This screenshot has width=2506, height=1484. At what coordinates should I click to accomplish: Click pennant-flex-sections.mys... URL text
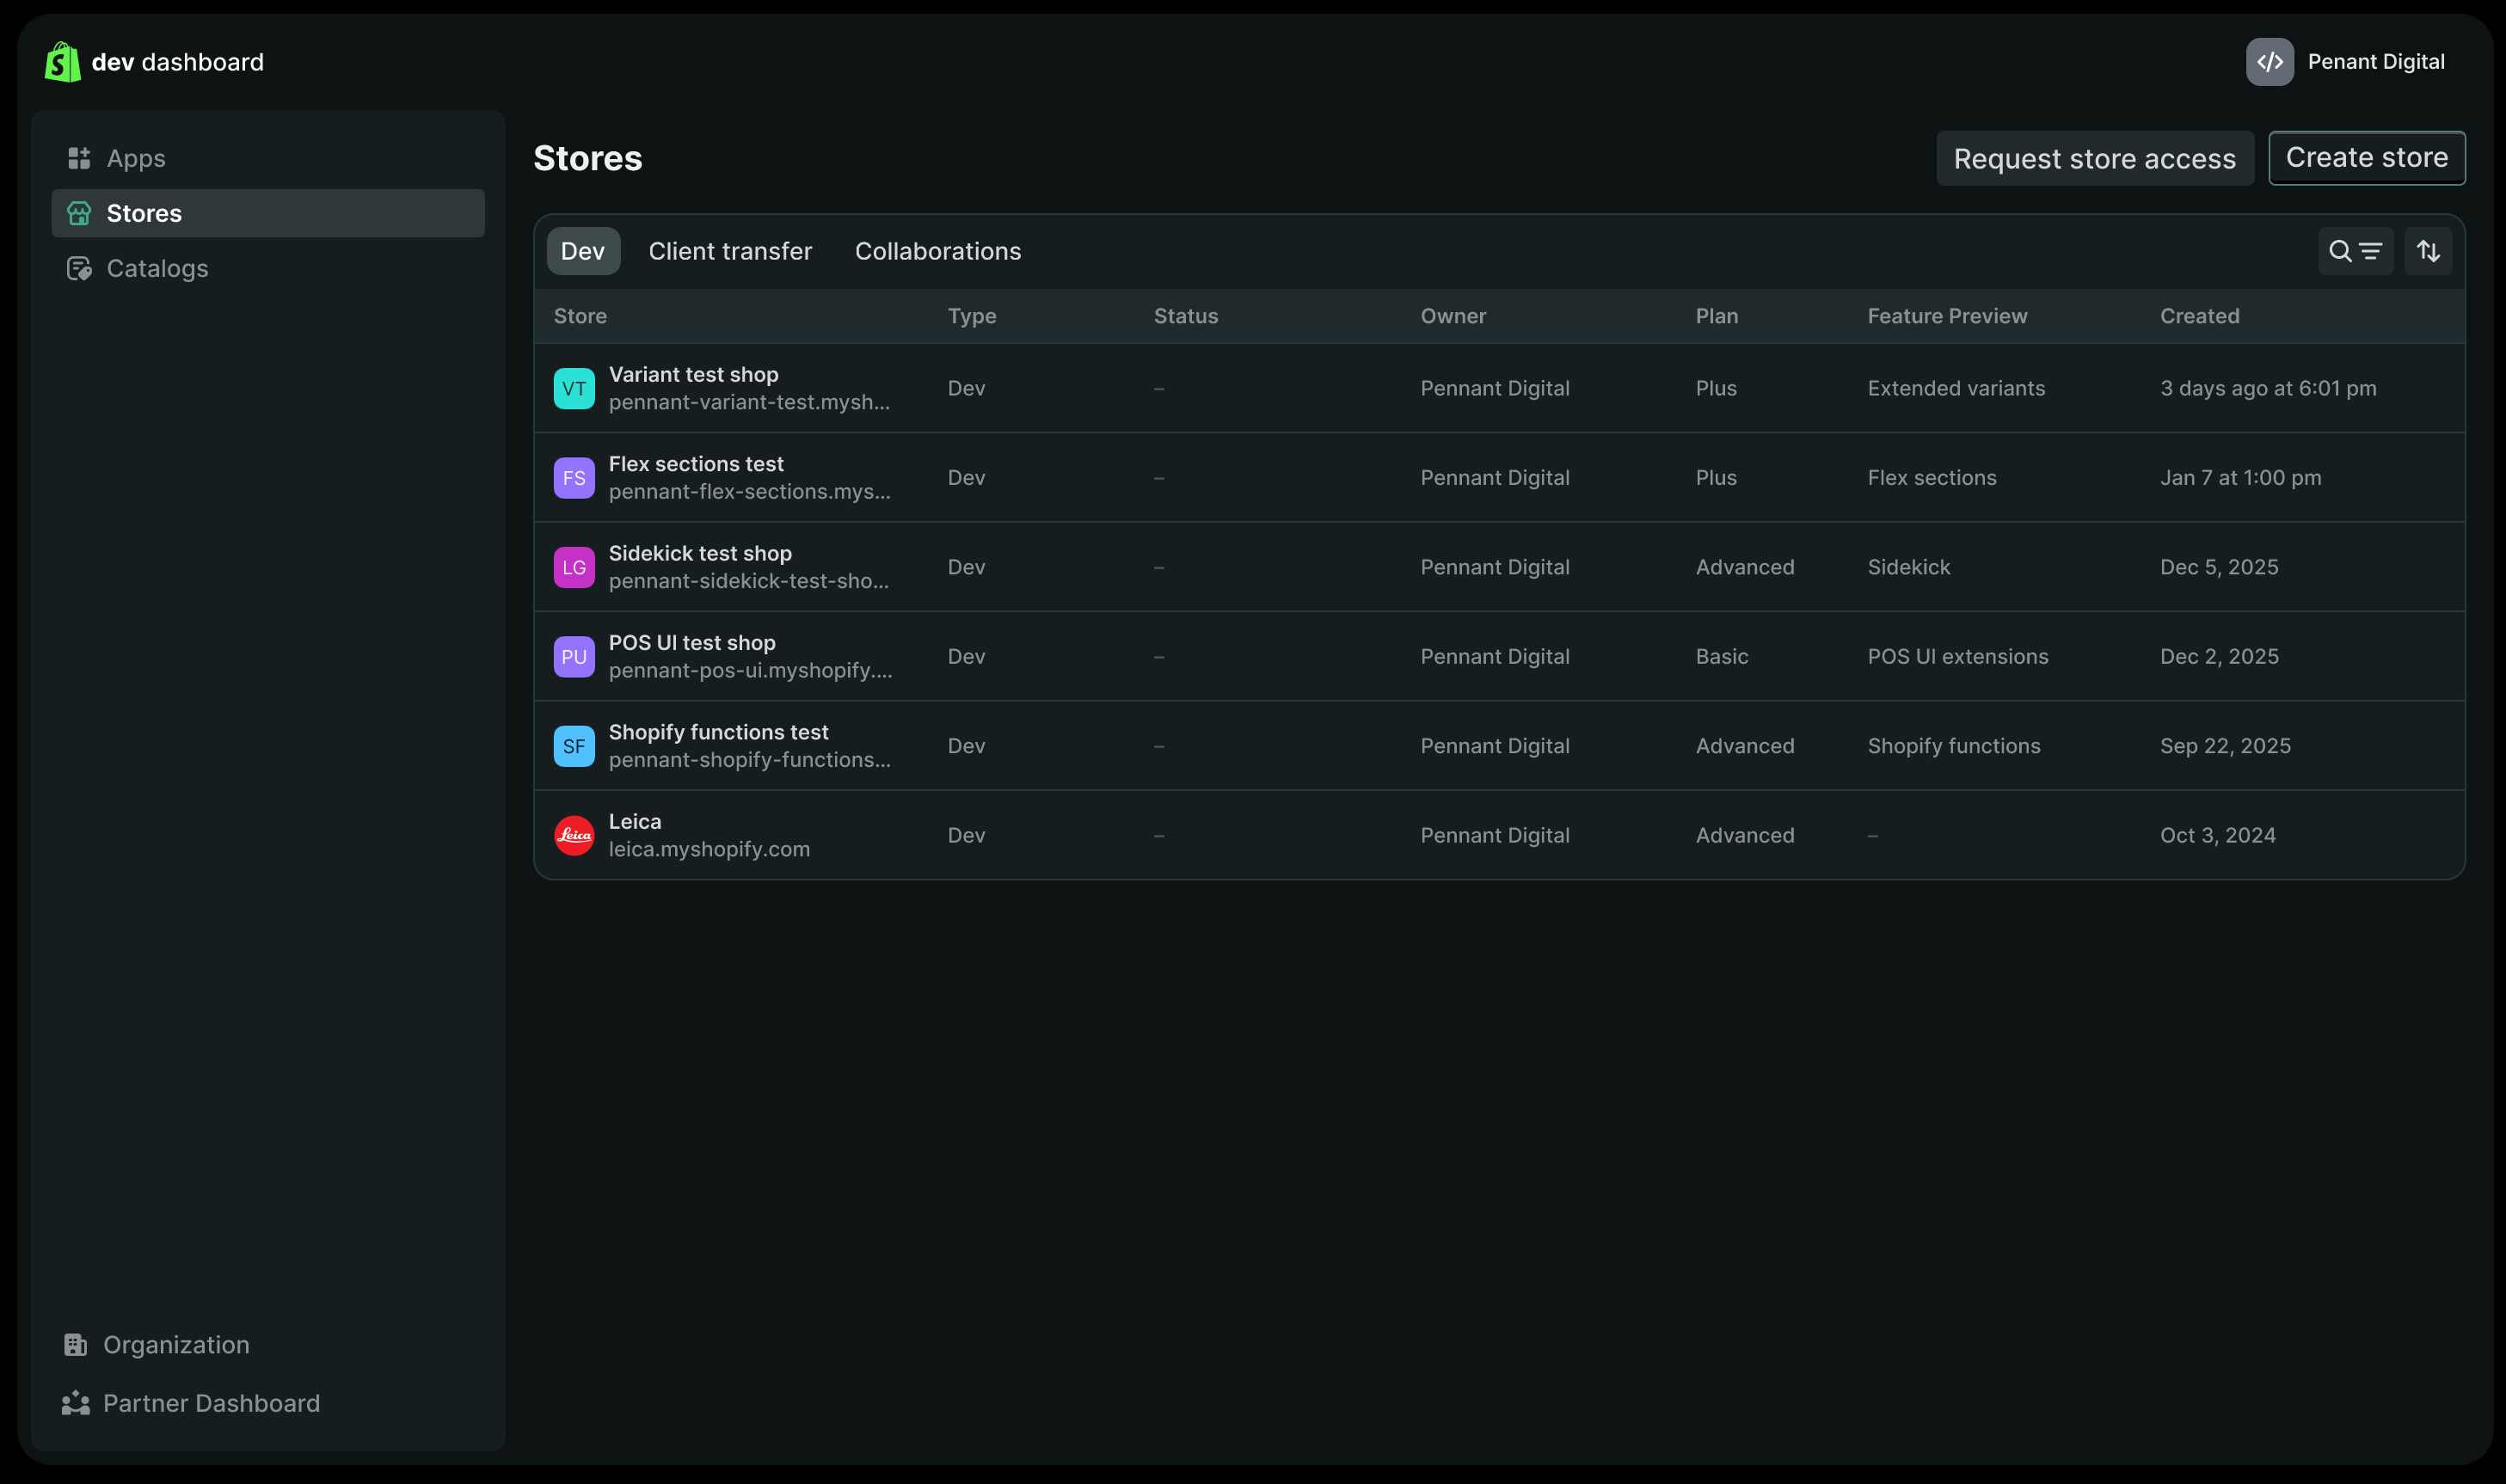coord(749,491)
